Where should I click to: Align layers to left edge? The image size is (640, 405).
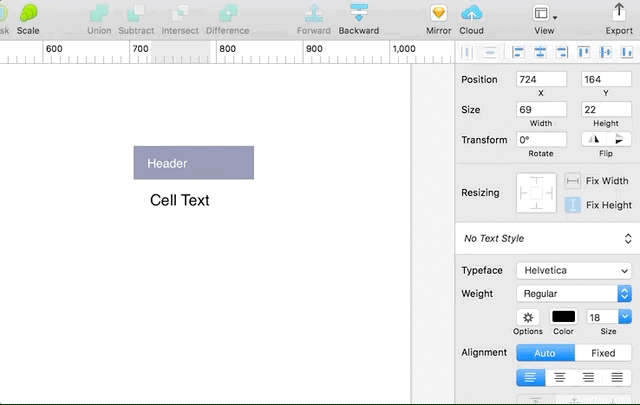tap(518, 52)
